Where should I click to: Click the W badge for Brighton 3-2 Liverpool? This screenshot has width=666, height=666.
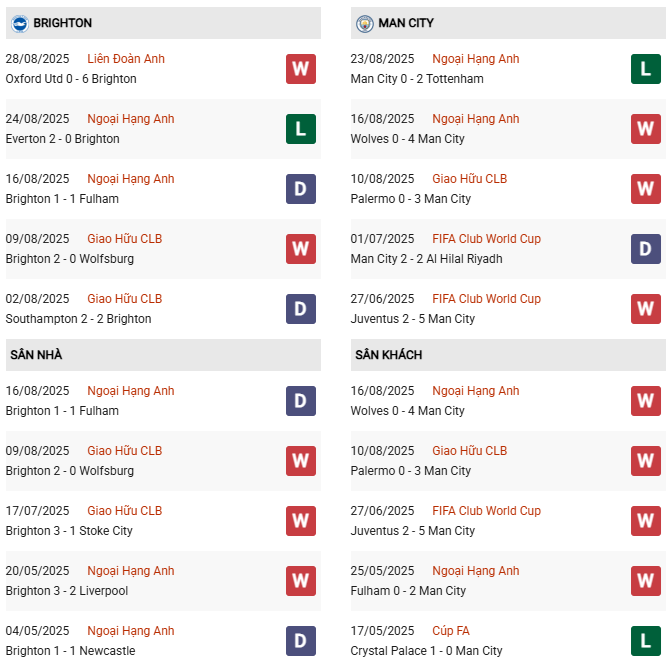click(301, 581)
